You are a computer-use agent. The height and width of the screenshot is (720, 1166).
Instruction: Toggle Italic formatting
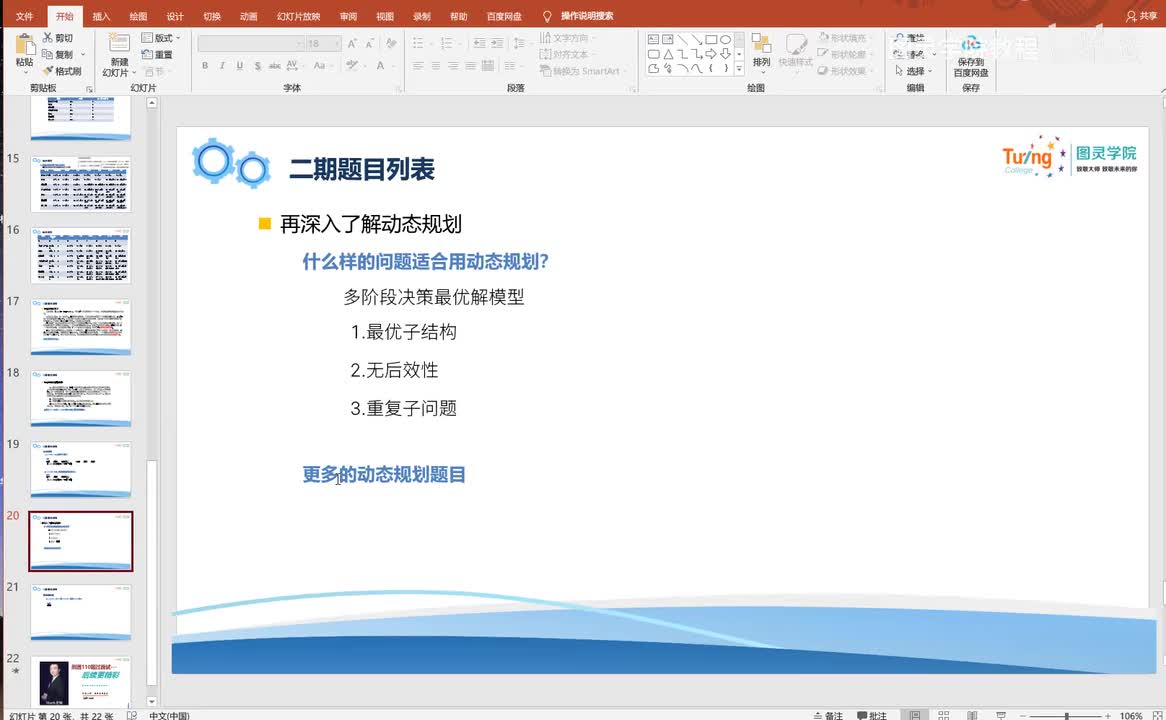222,65
